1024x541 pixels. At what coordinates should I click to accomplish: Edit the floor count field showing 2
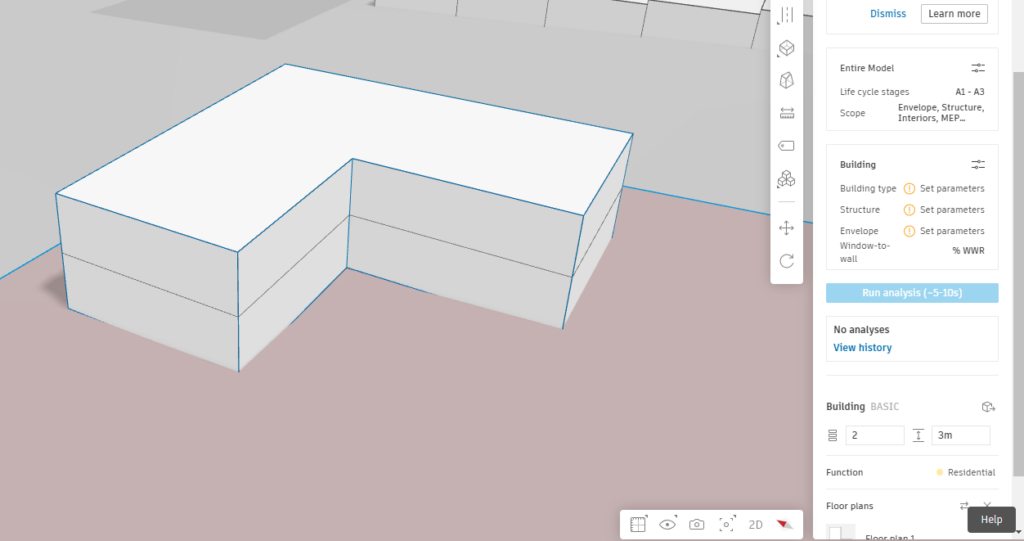point(874,435)
